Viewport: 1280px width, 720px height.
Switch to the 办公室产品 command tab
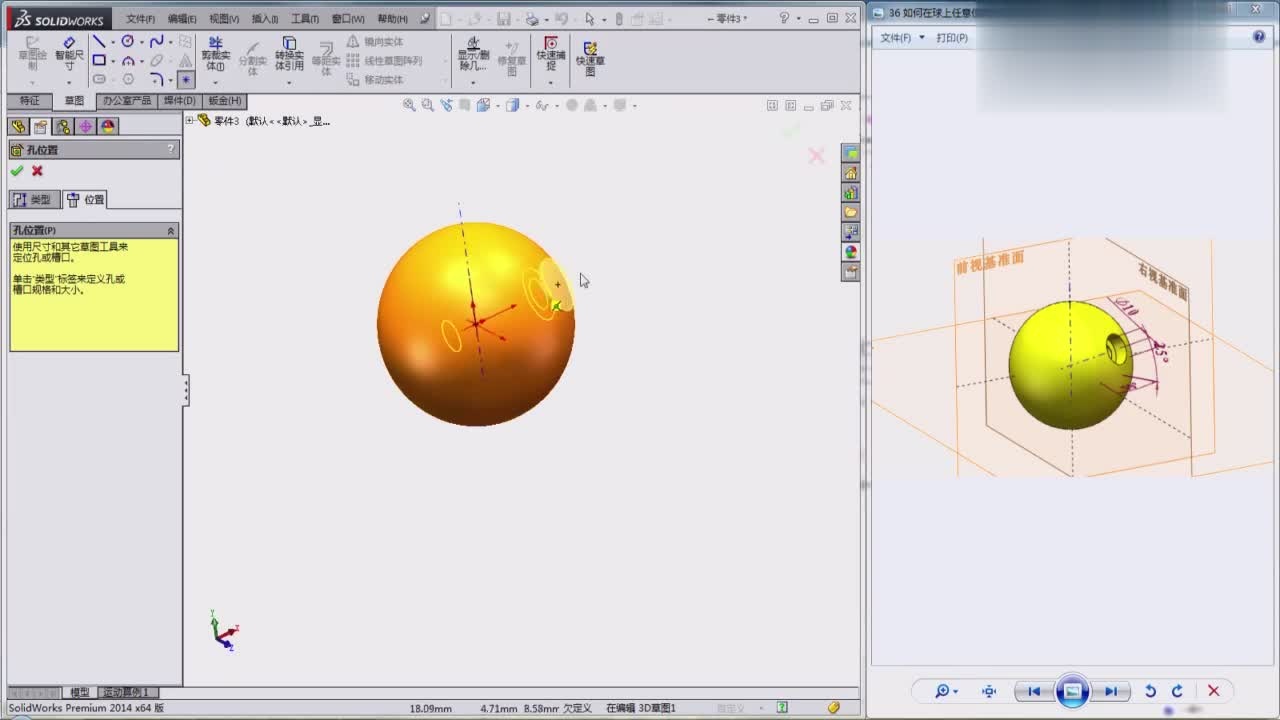pos(127,101)
